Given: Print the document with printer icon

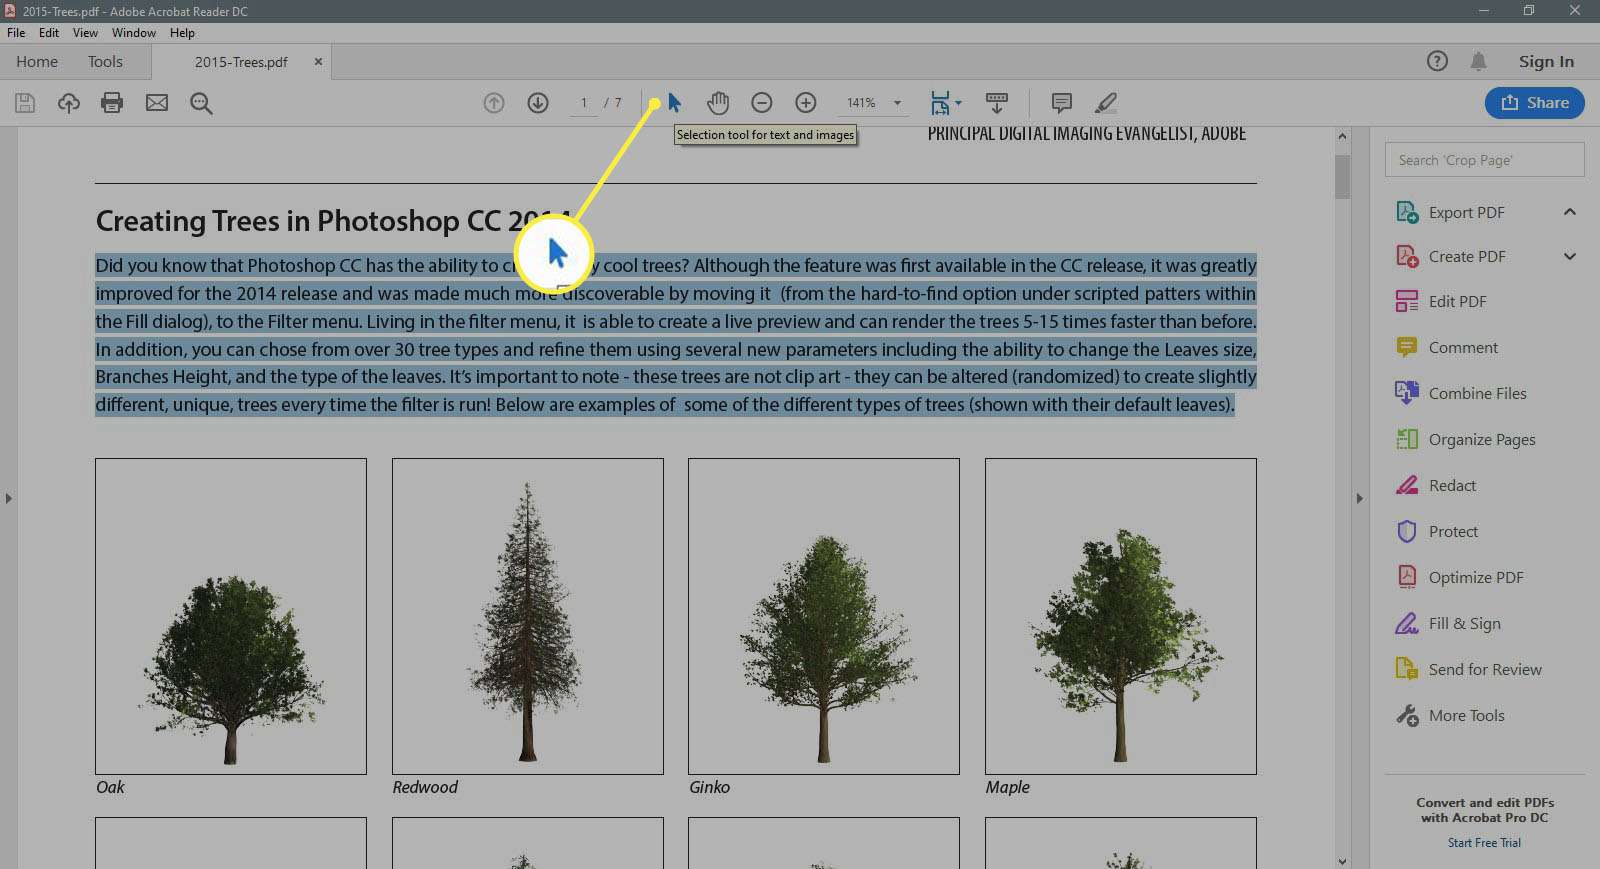Looking at the screenshot, I should 112,103.
